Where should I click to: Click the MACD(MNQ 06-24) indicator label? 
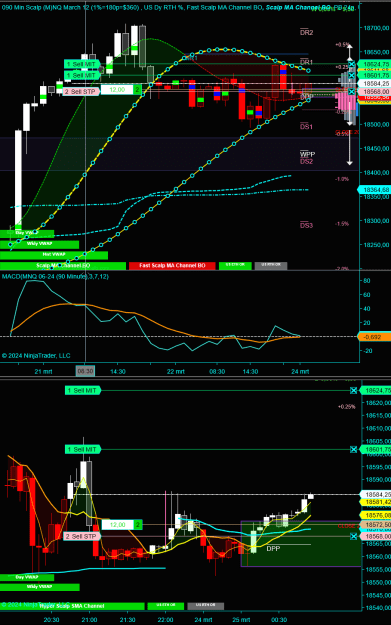click(55, 276)
